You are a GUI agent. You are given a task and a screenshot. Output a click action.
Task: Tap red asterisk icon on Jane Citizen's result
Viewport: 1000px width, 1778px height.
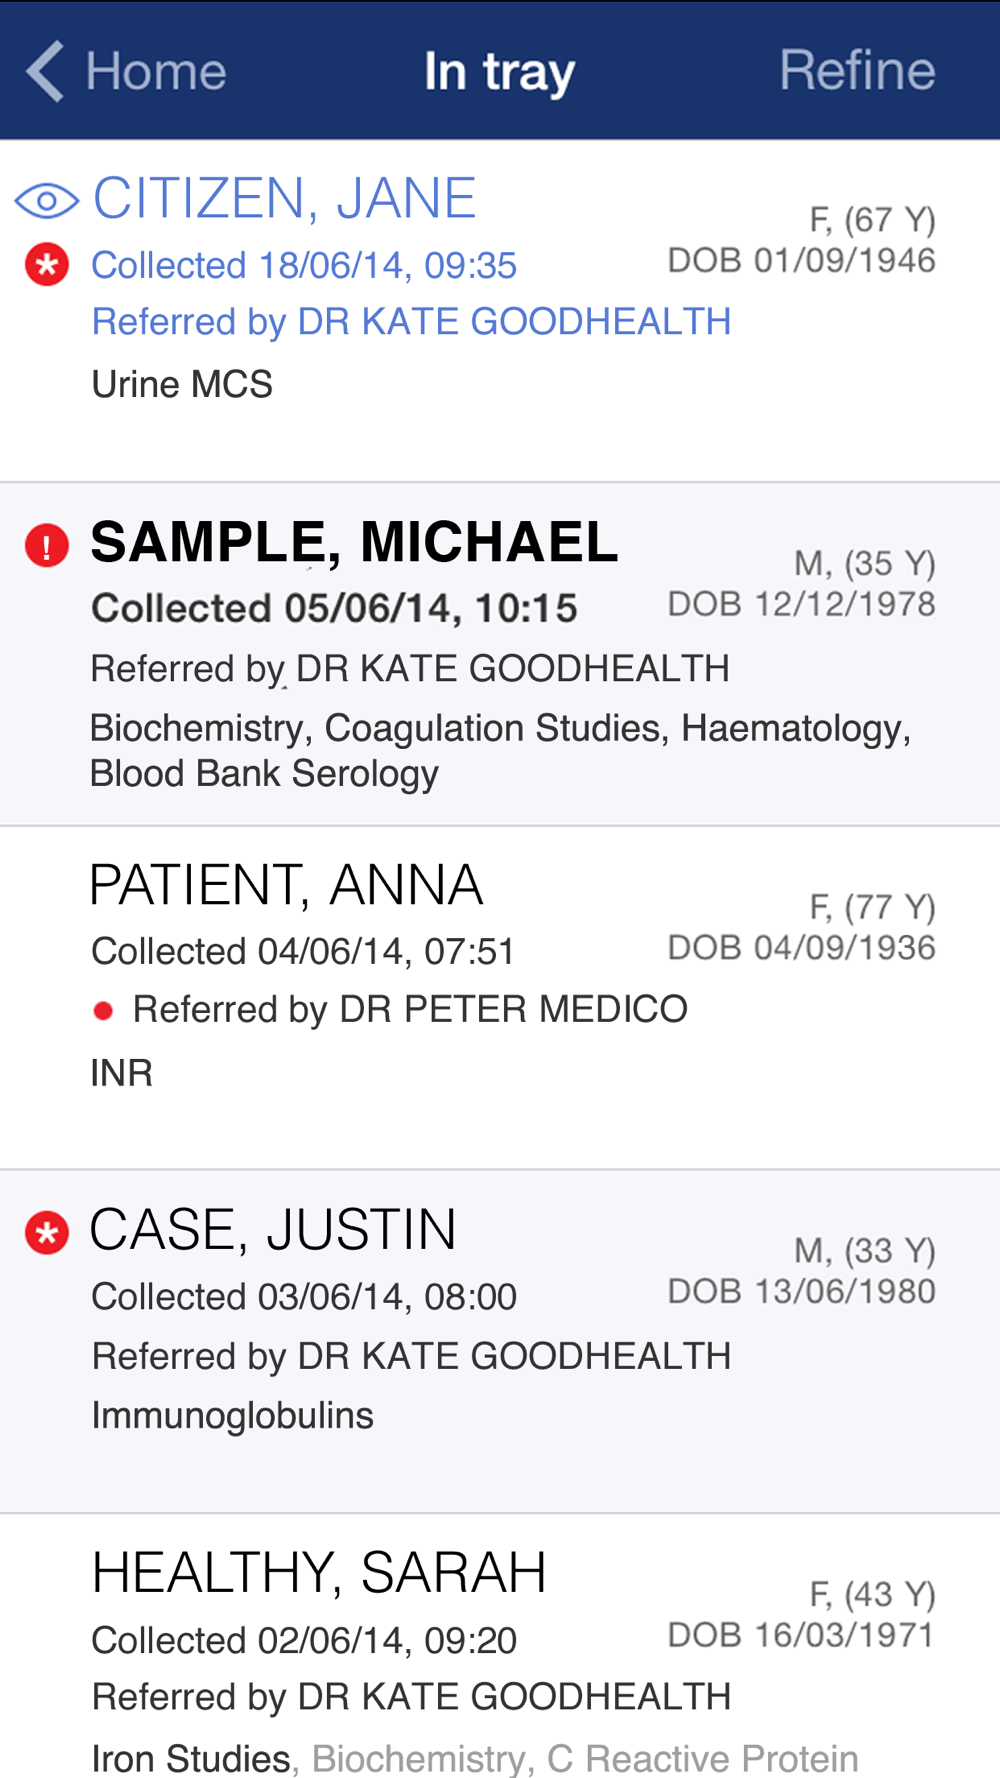47,265
